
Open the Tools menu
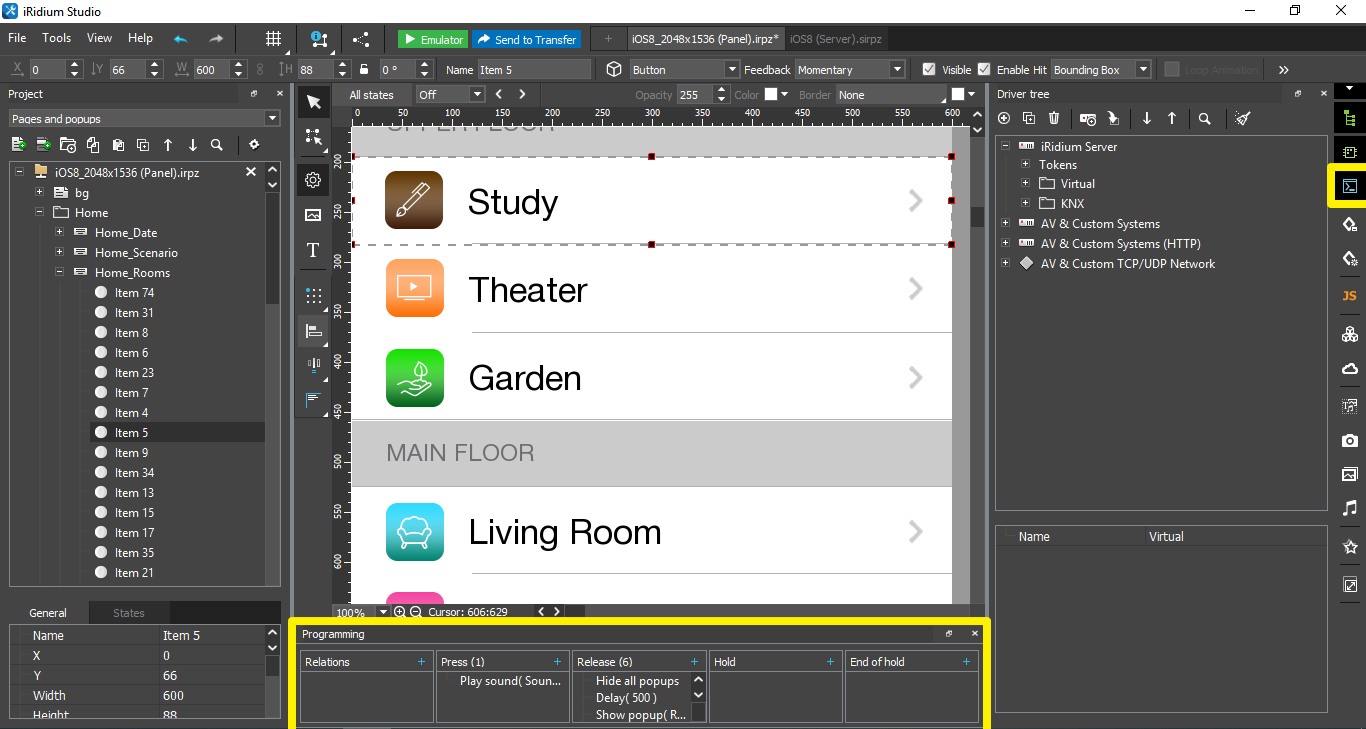(56, 38)
